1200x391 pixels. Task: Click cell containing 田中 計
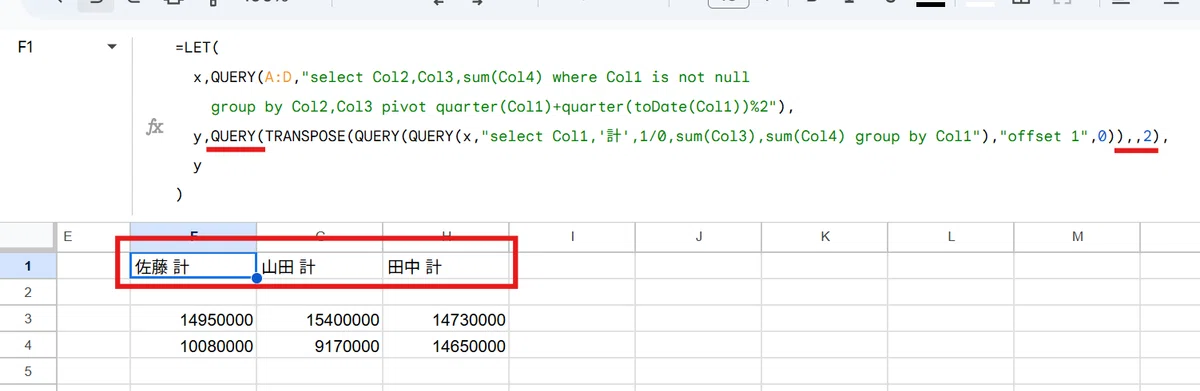click(446, 266)
